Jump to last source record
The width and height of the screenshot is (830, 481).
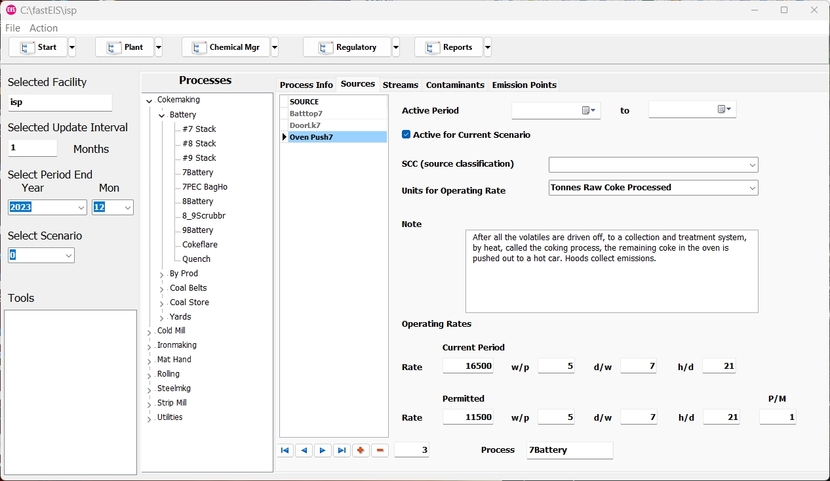point(342,451)
